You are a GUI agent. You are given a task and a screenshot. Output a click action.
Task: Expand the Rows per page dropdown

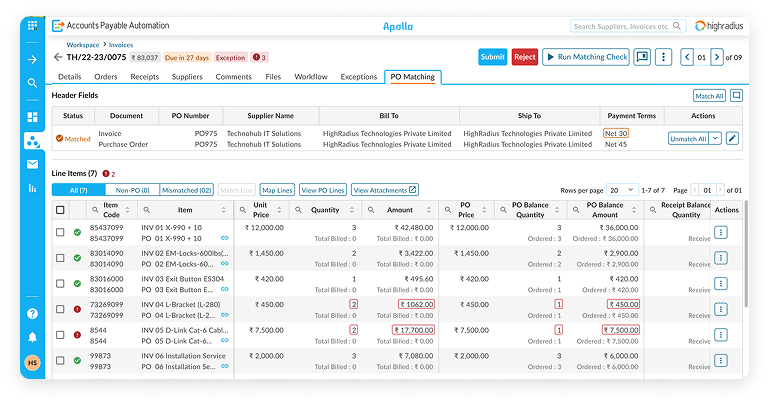621,190
